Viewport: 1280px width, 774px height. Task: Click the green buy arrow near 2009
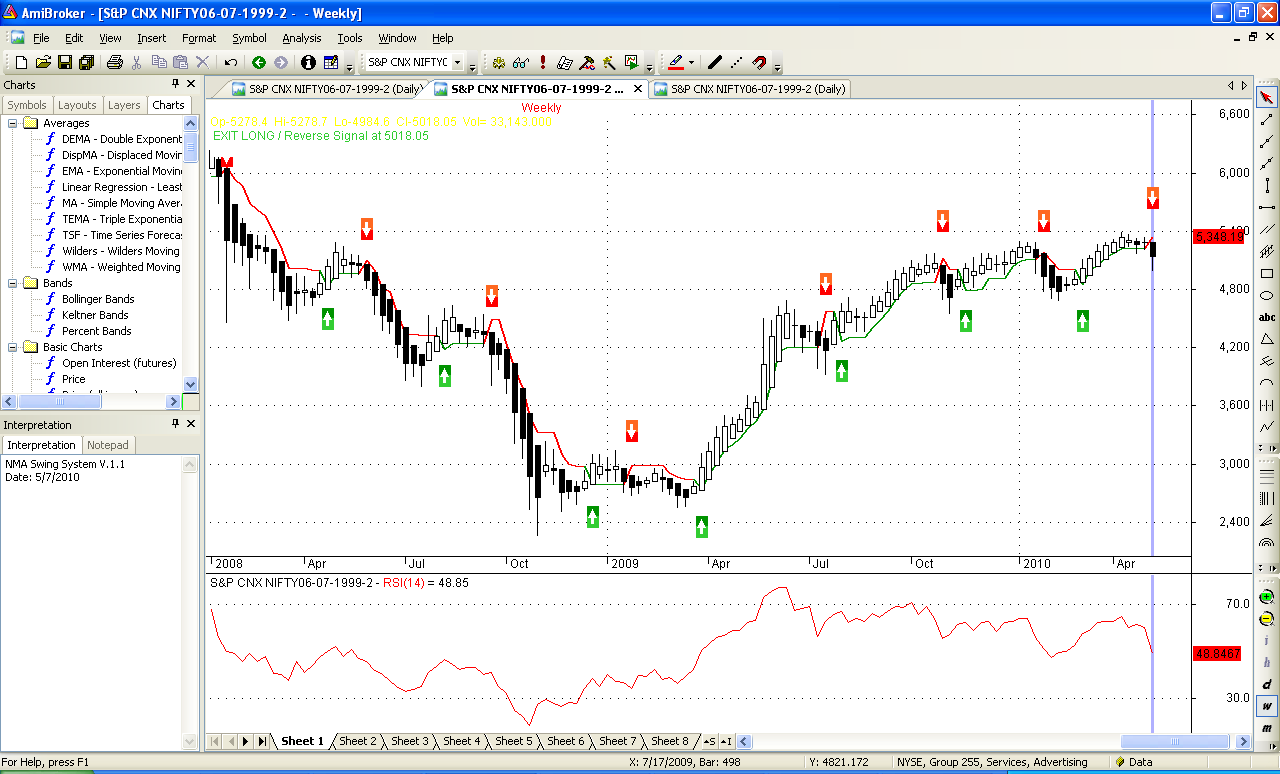coord(593,516)
